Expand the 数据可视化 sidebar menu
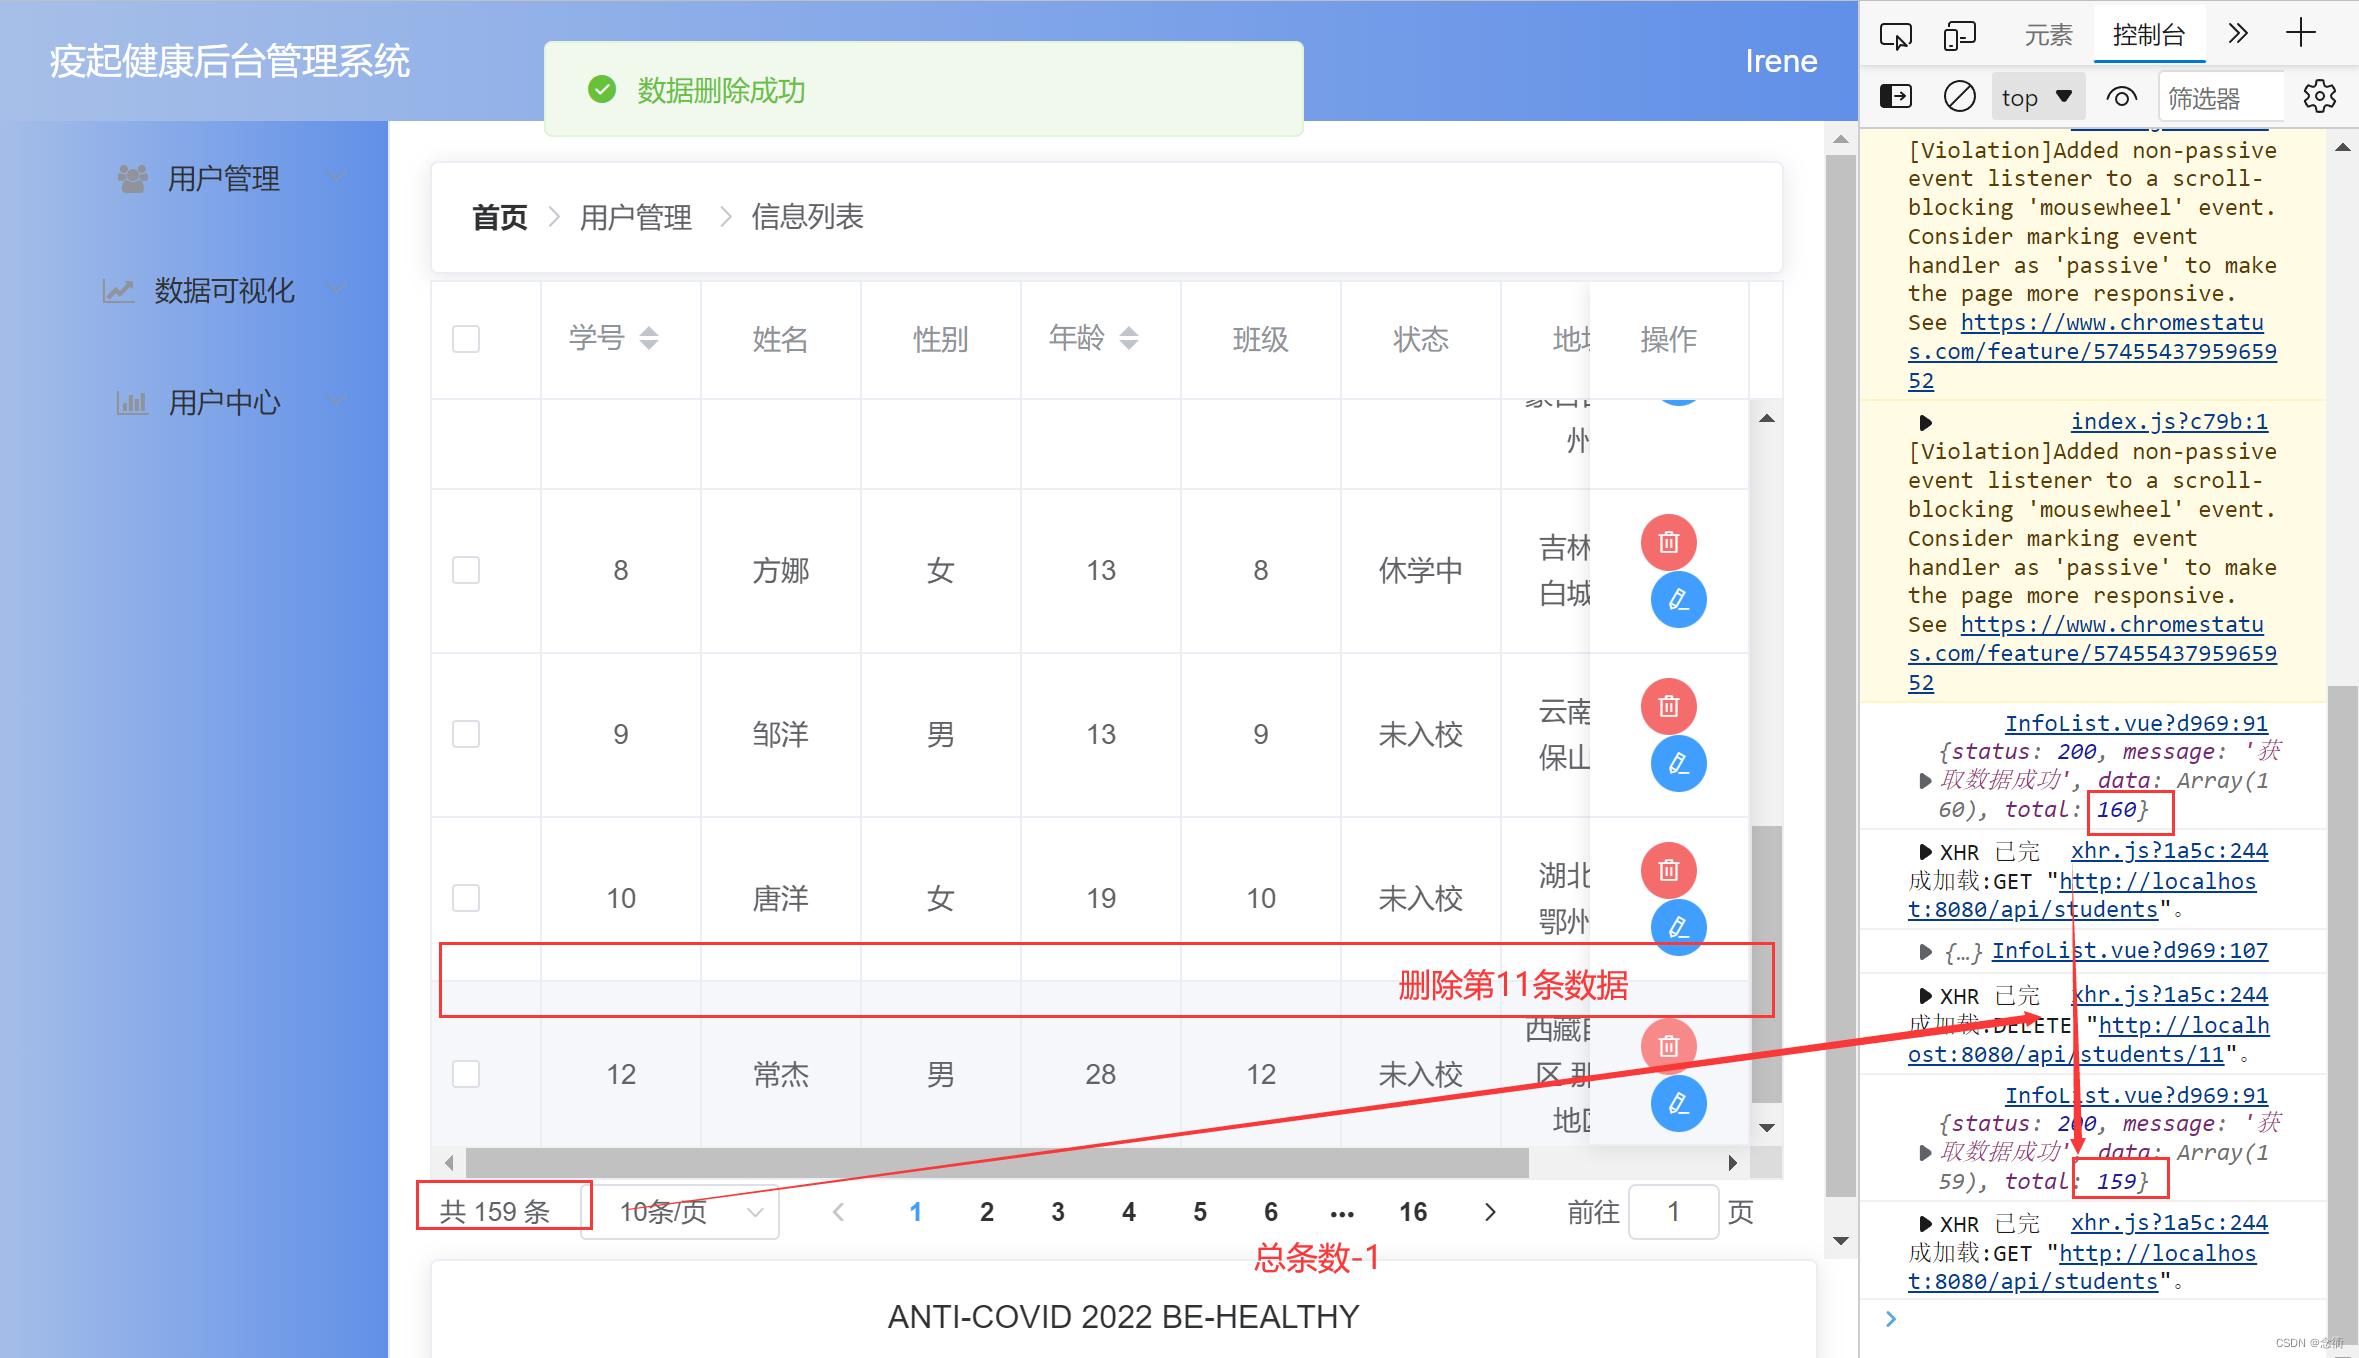The image size is (2359, 1358). tap(223, 290)
